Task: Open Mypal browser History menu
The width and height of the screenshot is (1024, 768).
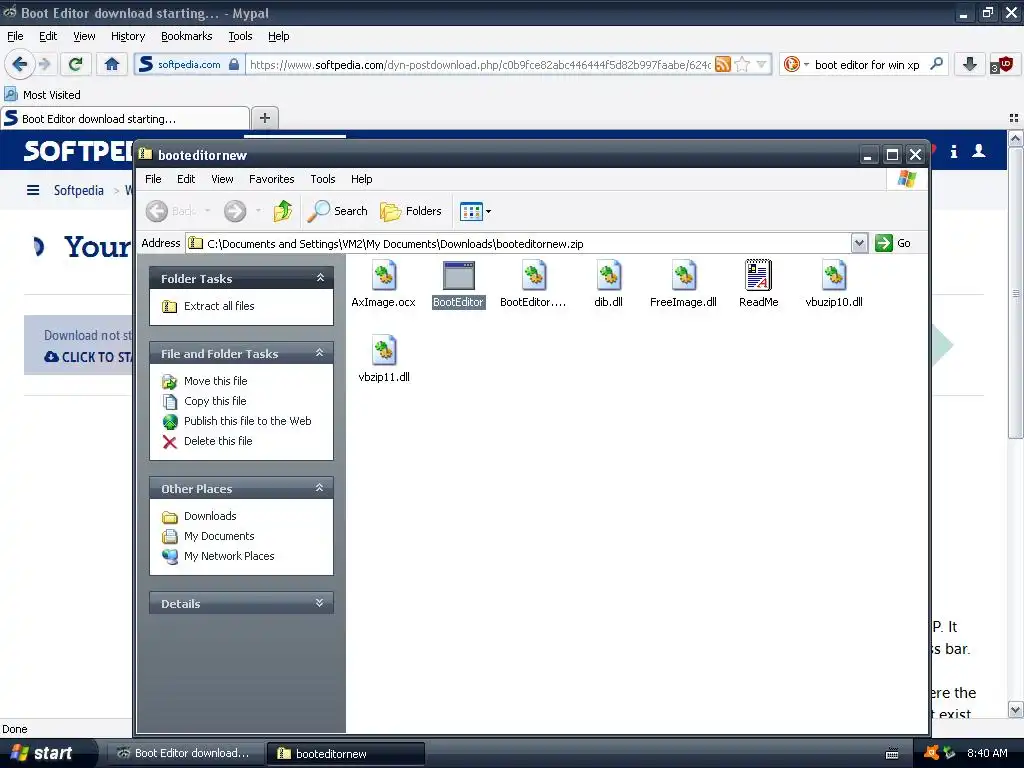Action: (x=128, y=36)
